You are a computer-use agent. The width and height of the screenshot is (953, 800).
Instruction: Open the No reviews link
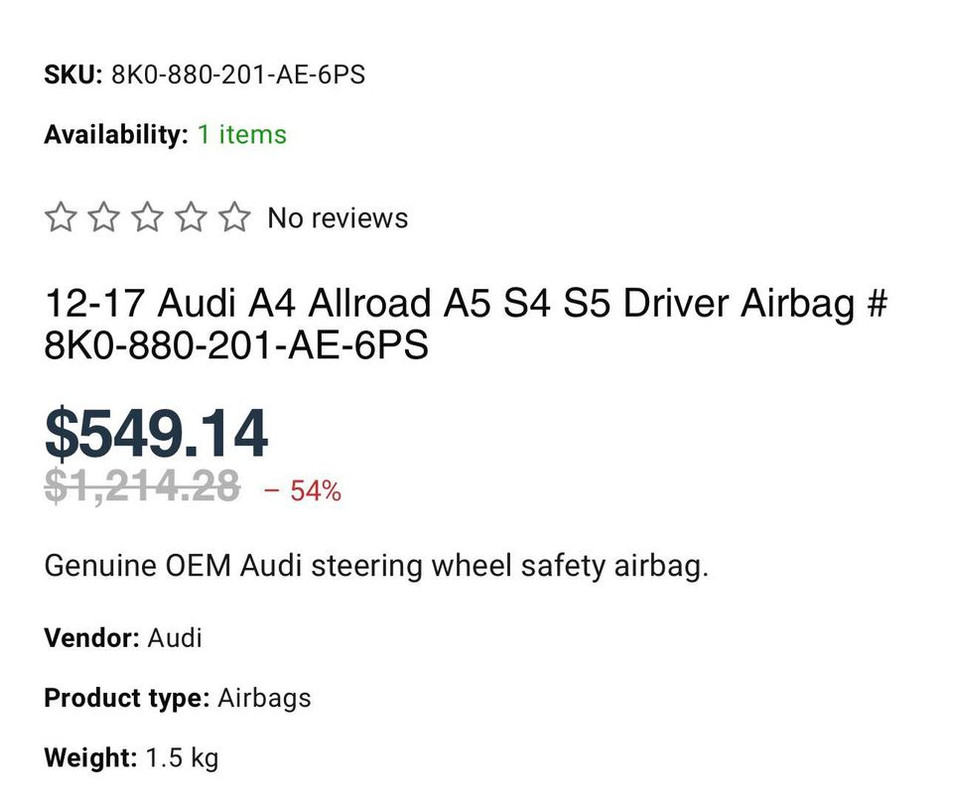(x=337, y=218)
